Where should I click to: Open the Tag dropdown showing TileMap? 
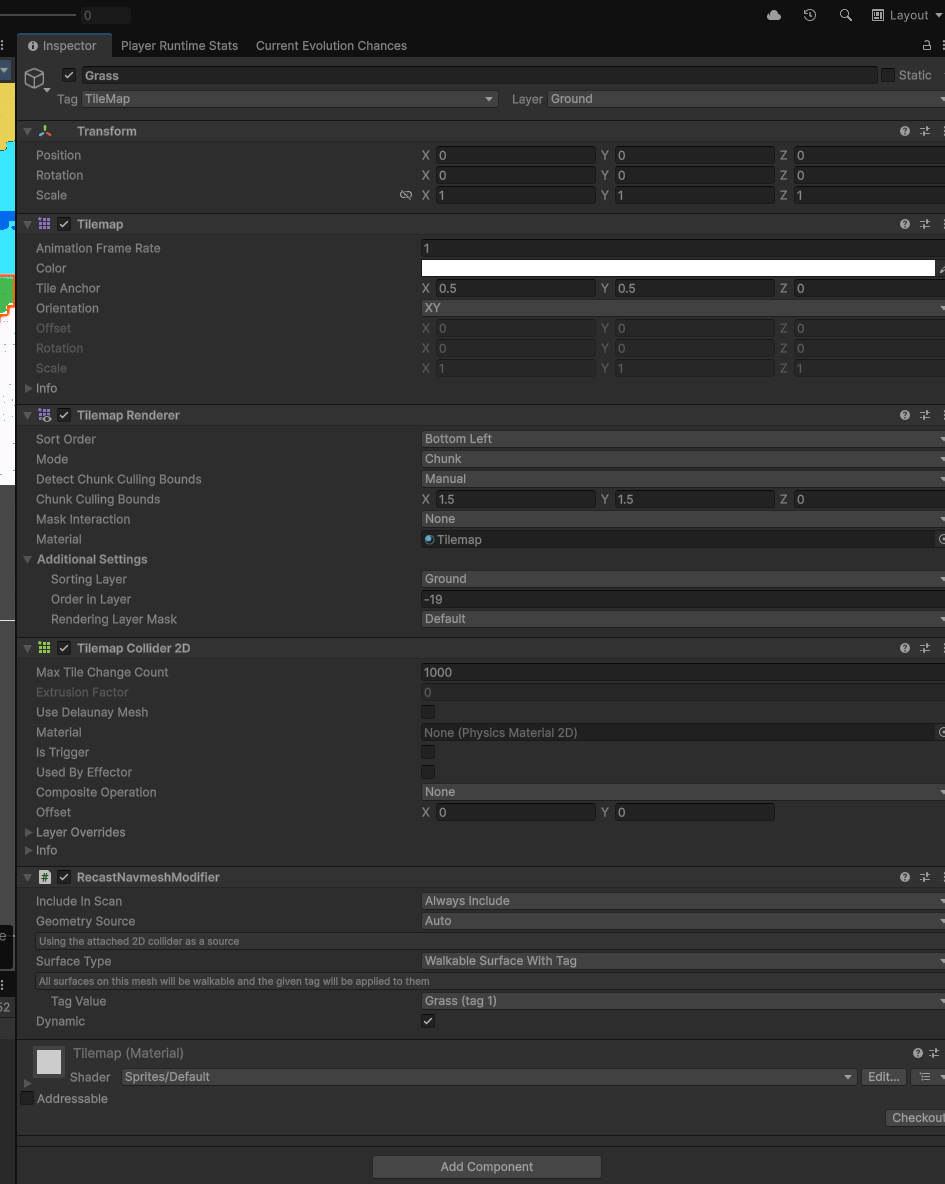coord(289,99)
